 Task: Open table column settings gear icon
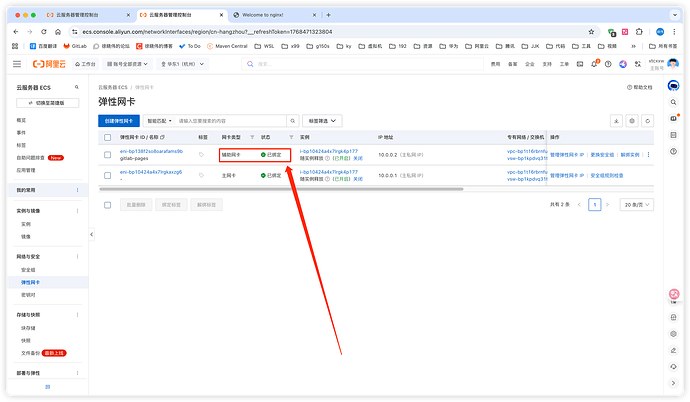coord(632,120)
